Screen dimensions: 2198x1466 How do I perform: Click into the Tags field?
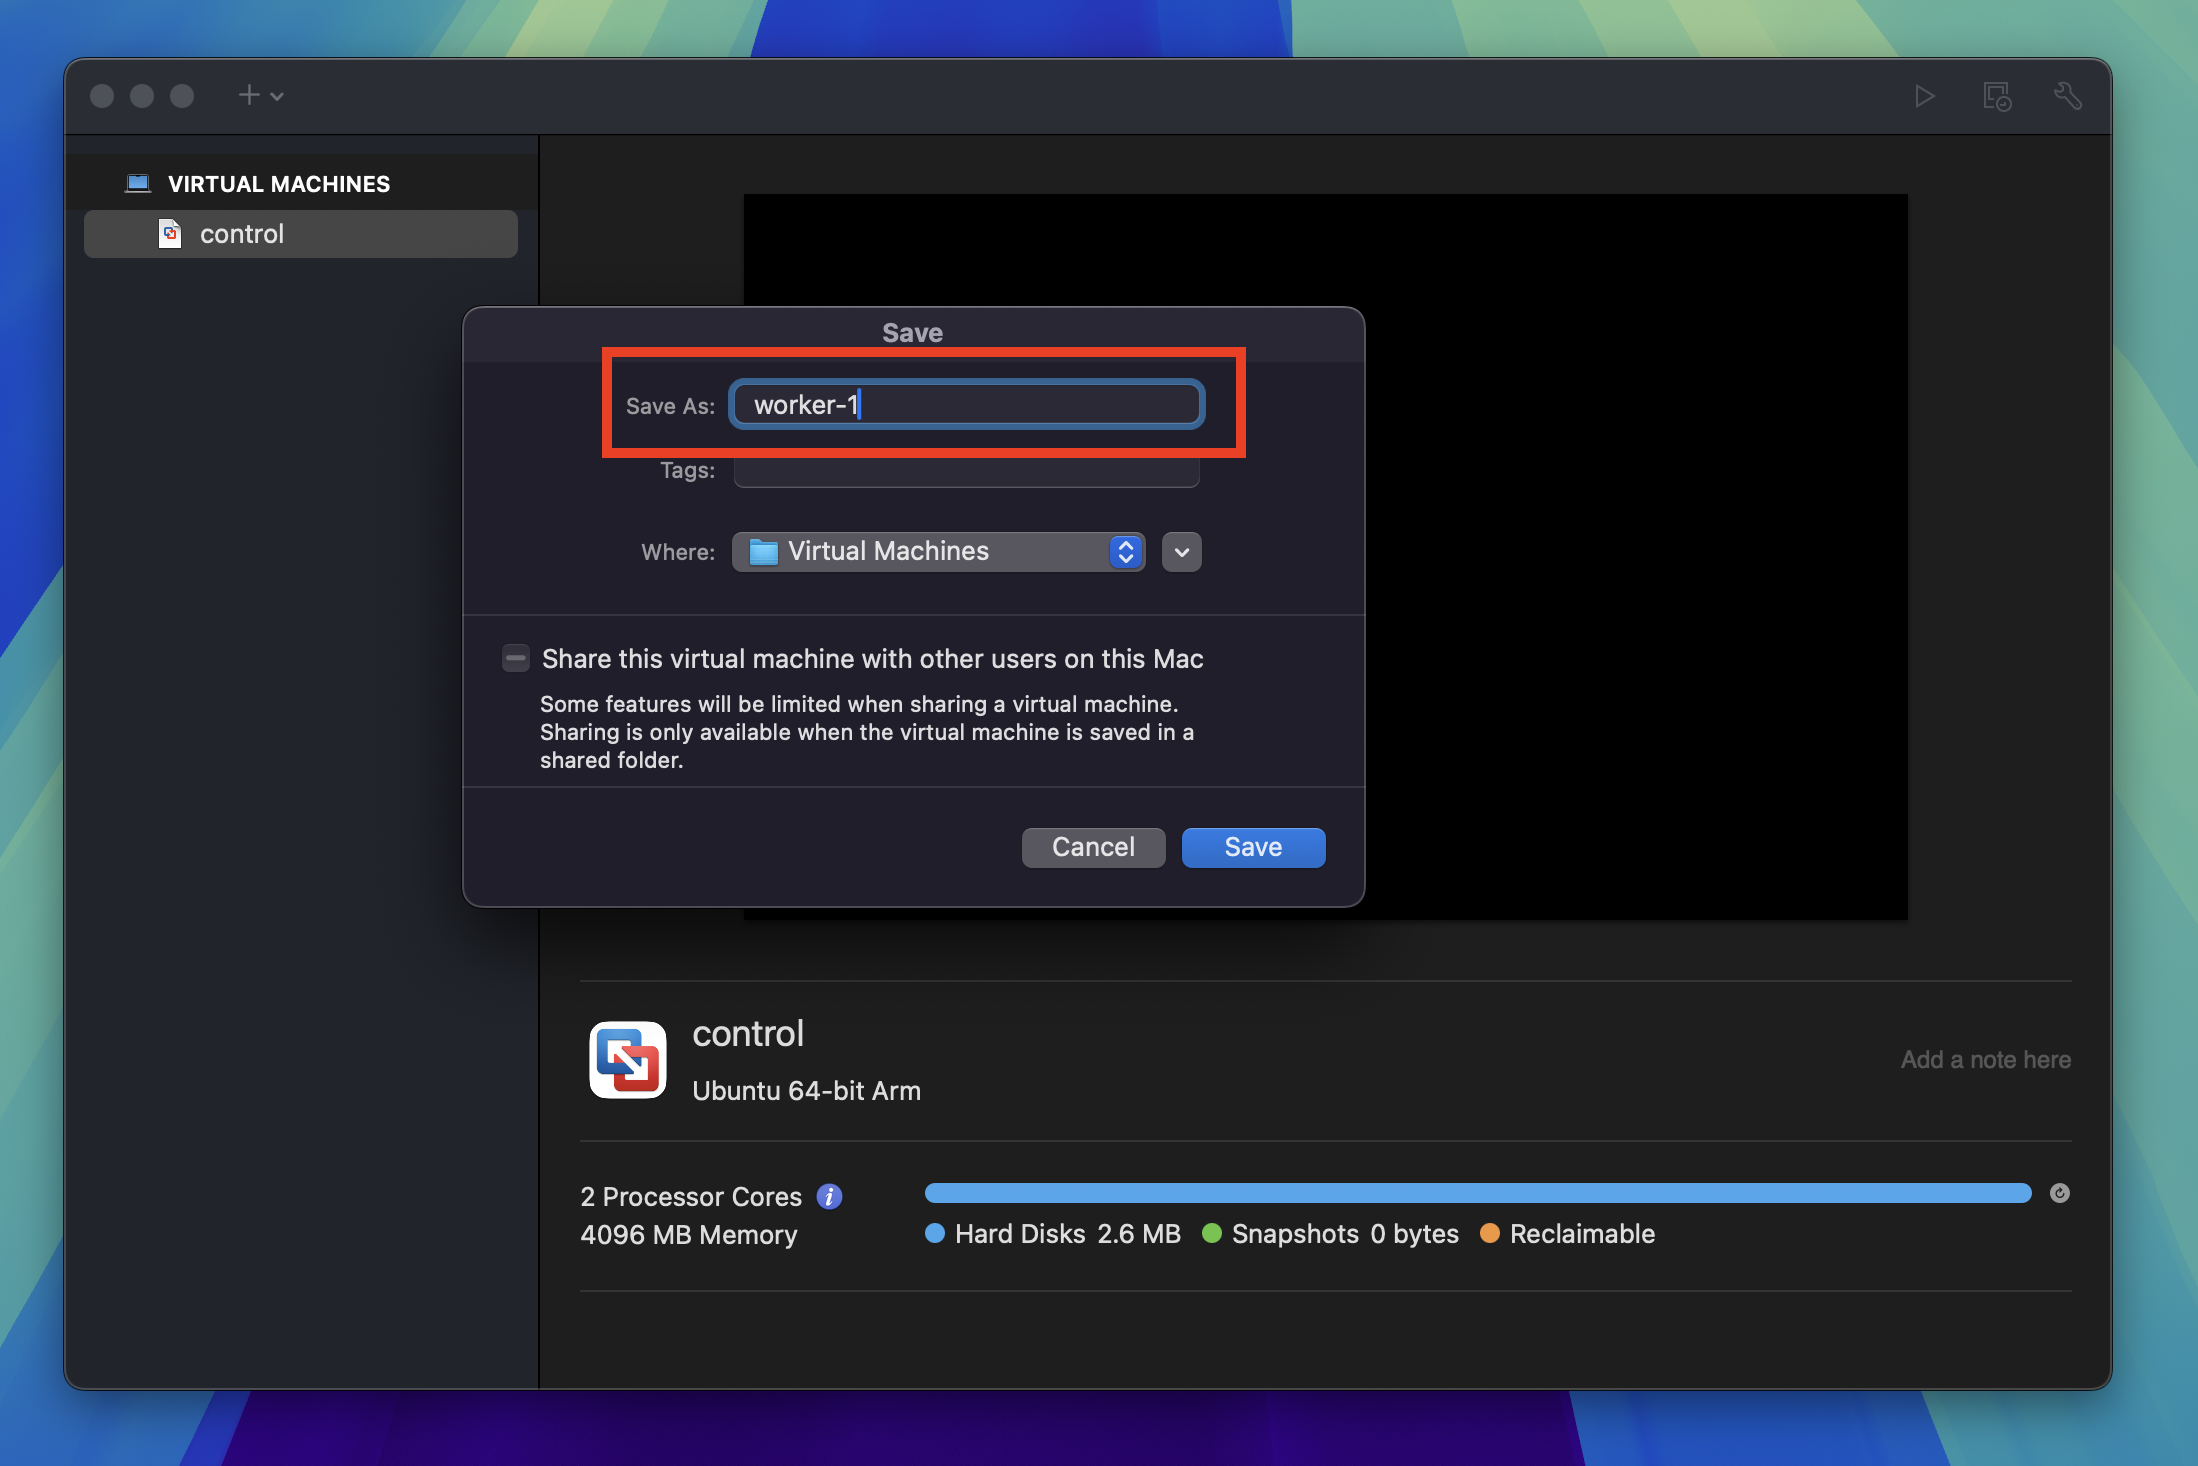[966, 472]
